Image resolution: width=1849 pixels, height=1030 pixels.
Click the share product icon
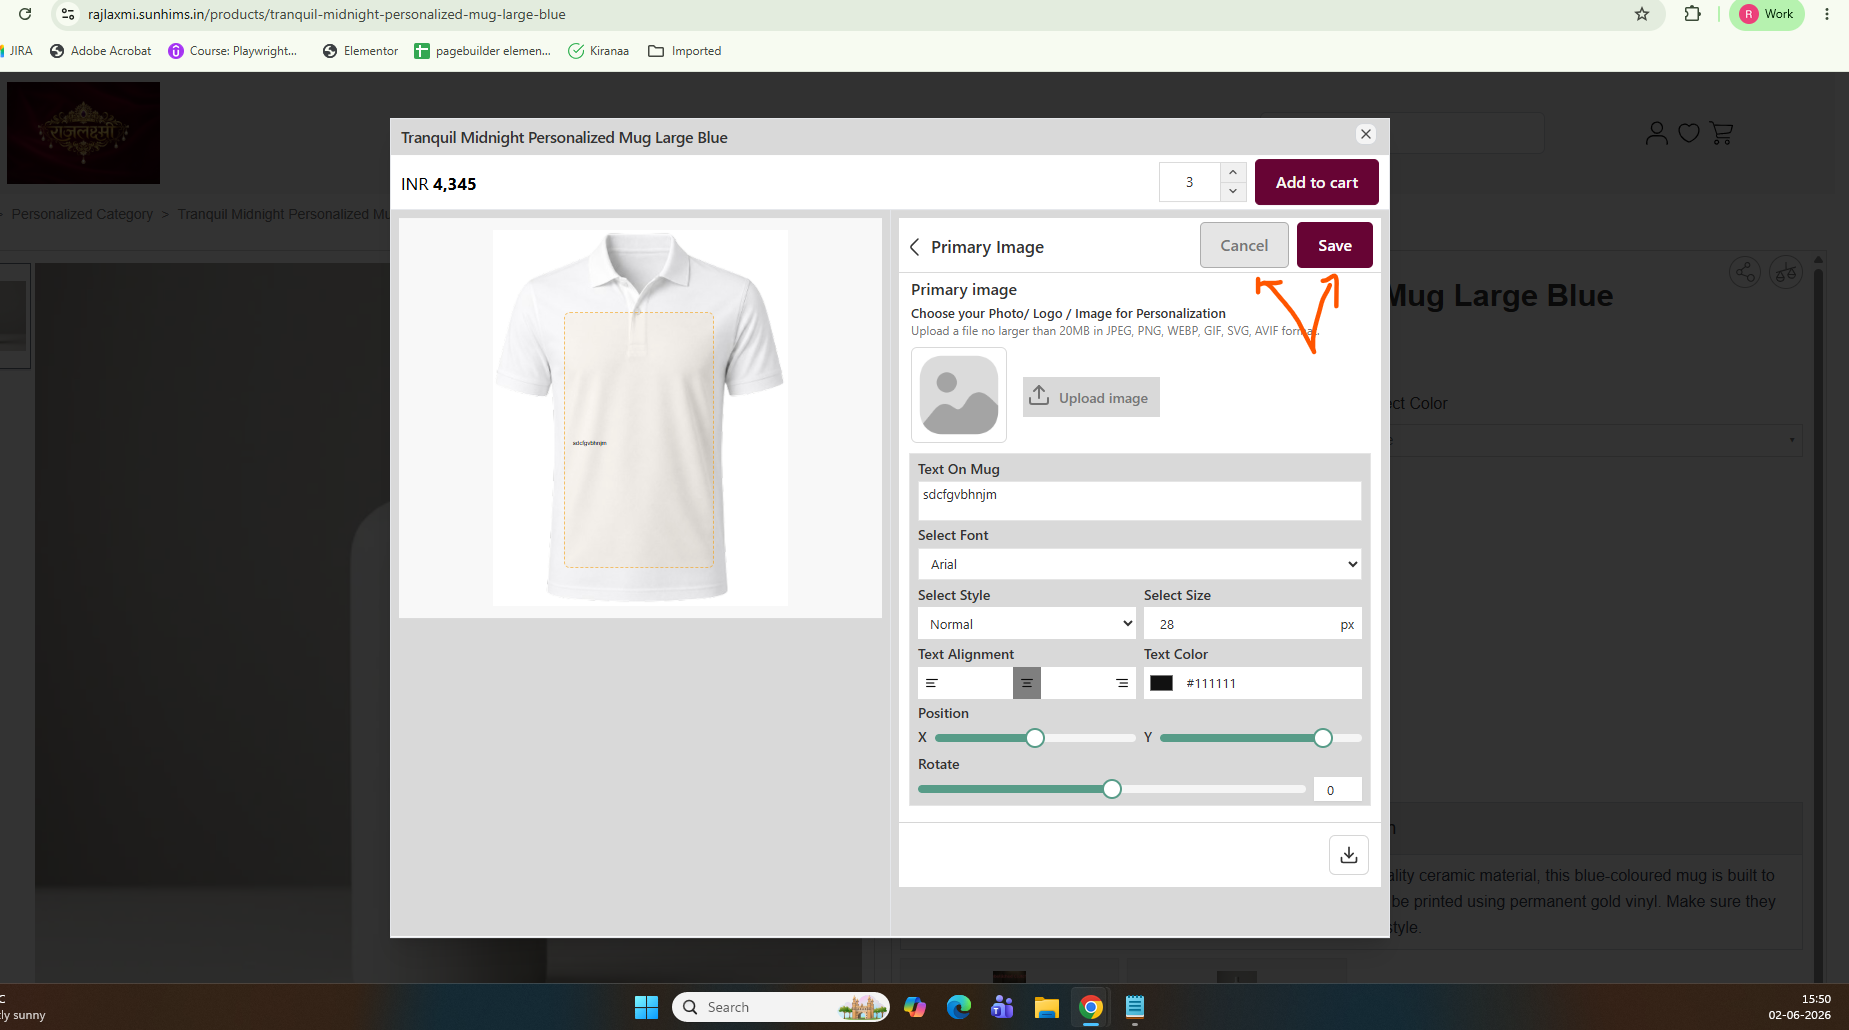click(x=1745, y=272)
